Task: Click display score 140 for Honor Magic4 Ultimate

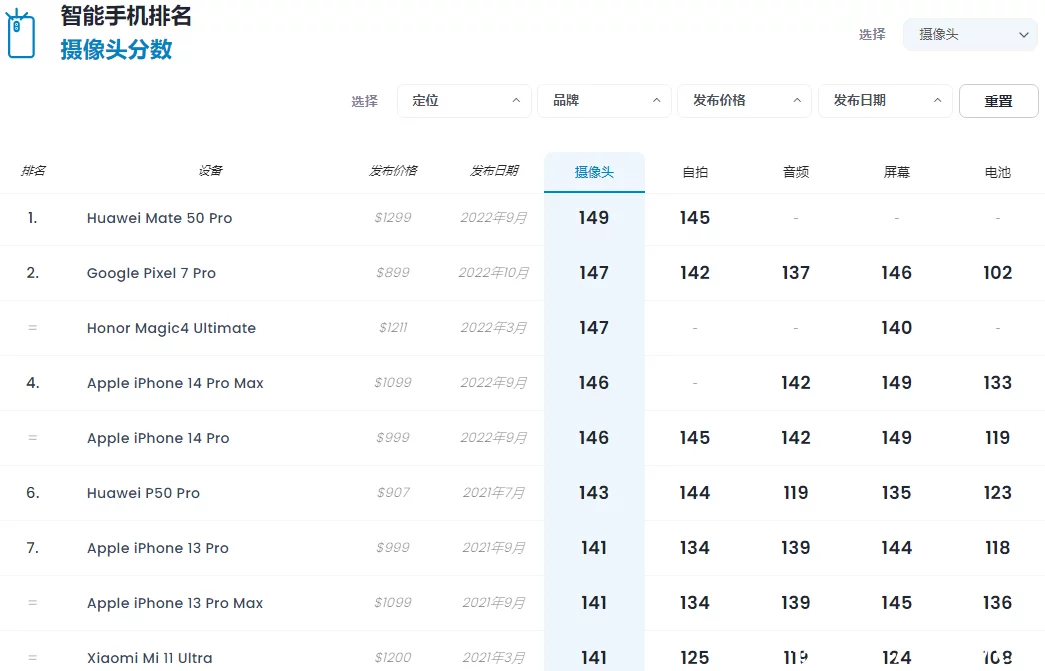Action: pos(896,328)
